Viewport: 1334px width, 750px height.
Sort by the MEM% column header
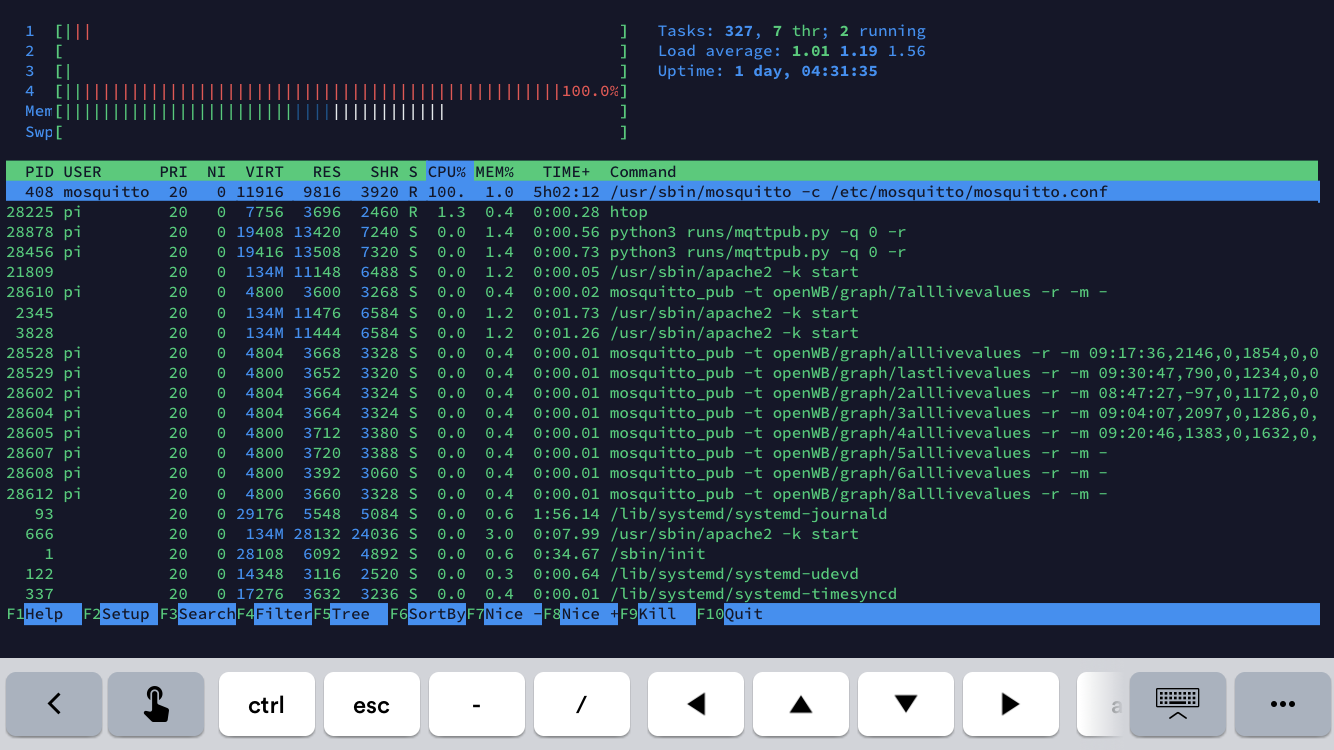click(494, 172)
